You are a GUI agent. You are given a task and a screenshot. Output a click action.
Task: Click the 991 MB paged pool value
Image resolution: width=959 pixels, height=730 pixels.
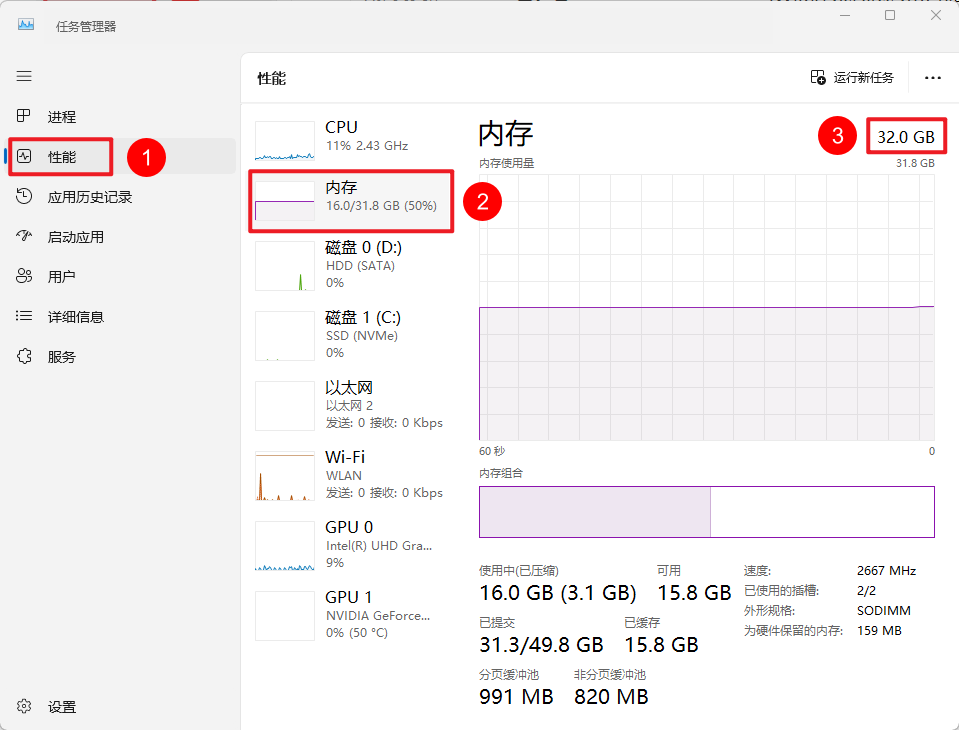[516, 696]
